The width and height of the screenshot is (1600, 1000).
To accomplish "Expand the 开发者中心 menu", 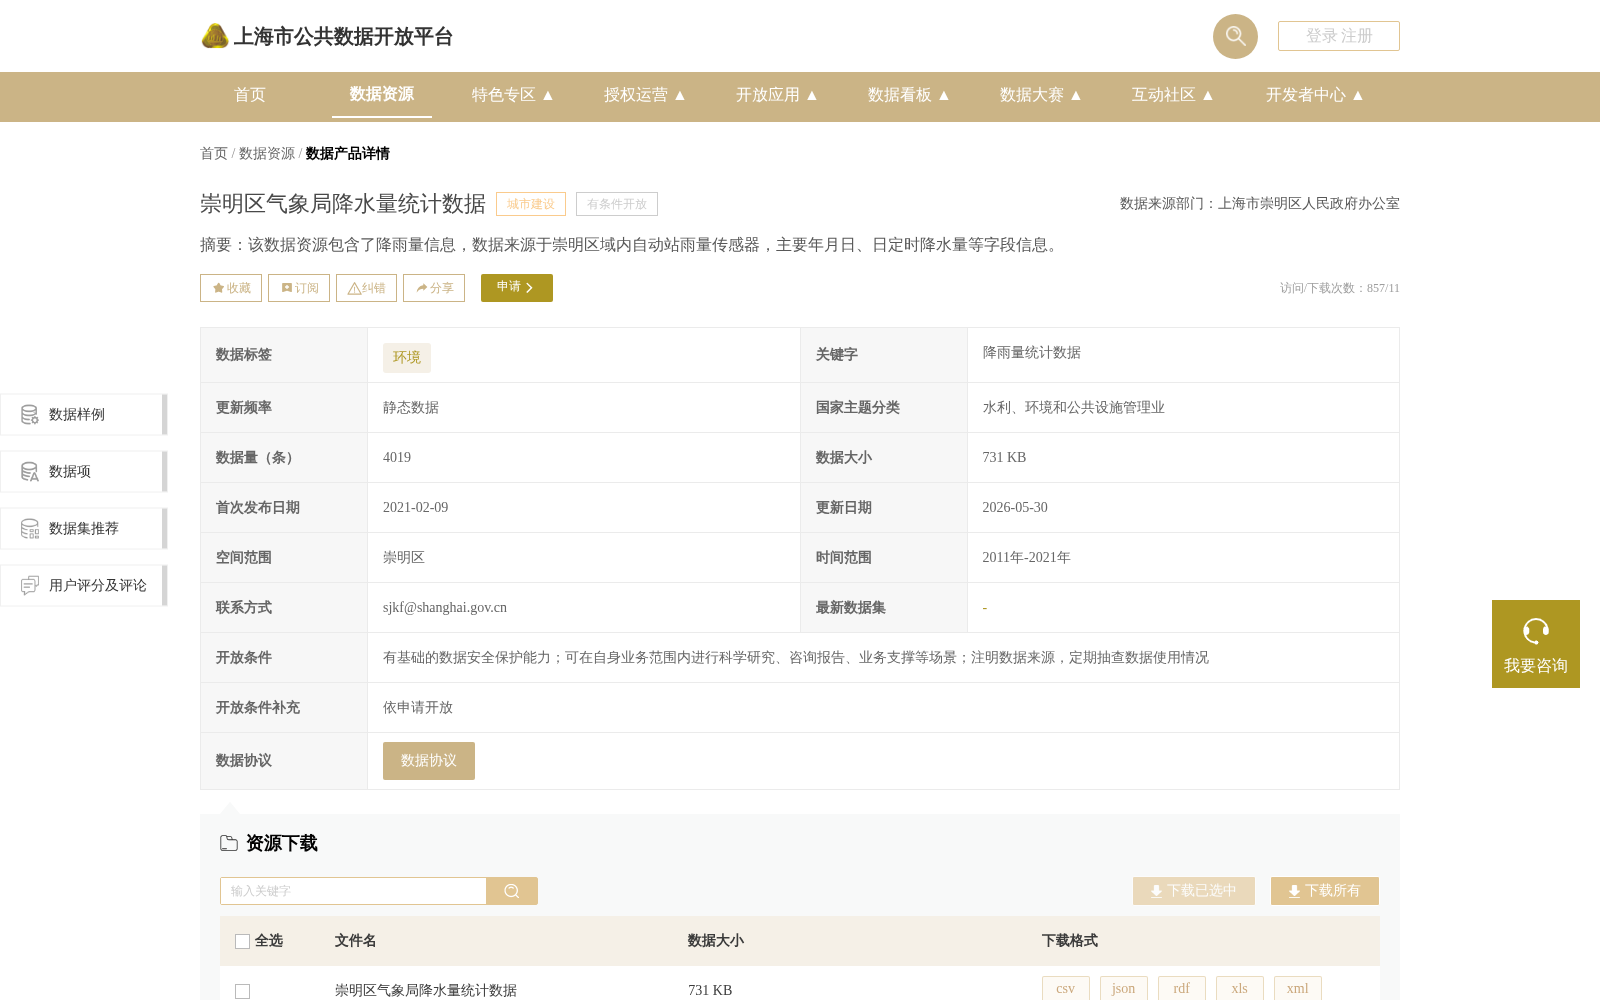I will (1314, 95).
